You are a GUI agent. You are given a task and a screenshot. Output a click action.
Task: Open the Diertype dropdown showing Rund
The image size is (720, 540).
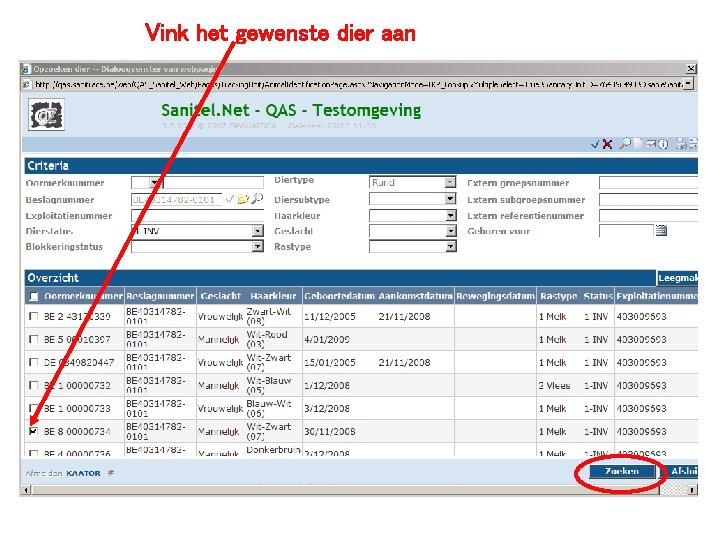click(450, 182)
